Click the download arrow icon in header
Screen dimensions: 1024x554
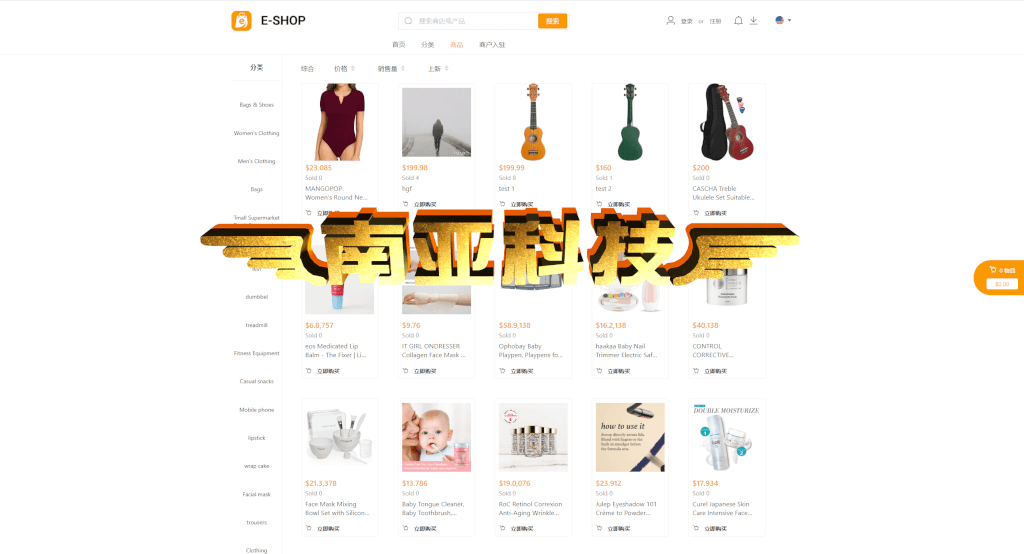tap(754, 20)
